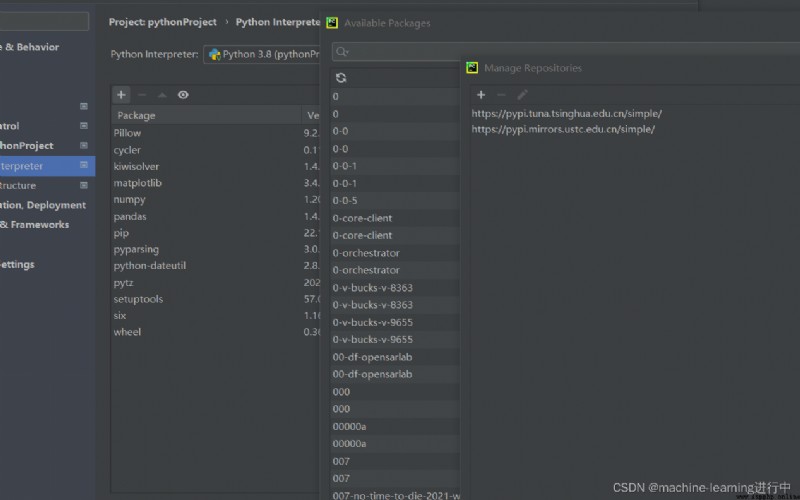Viewport: 800px width, 500px height.
Task: Sort by the Version column header
Action: pyautogui.click(x=311, y=115)
